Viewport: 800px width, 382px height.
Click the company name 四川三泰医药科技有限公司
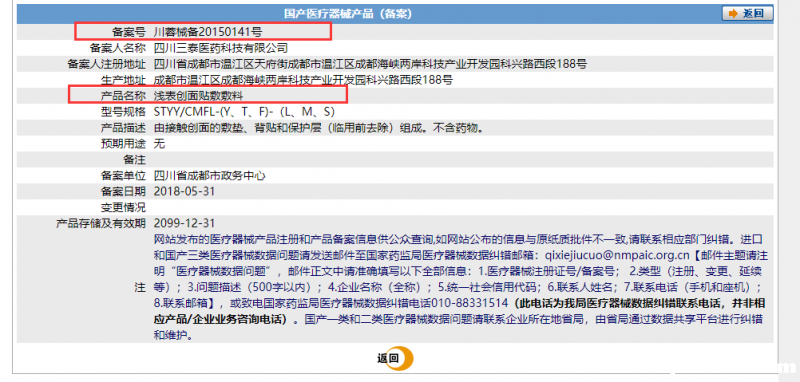coord(220,48)
